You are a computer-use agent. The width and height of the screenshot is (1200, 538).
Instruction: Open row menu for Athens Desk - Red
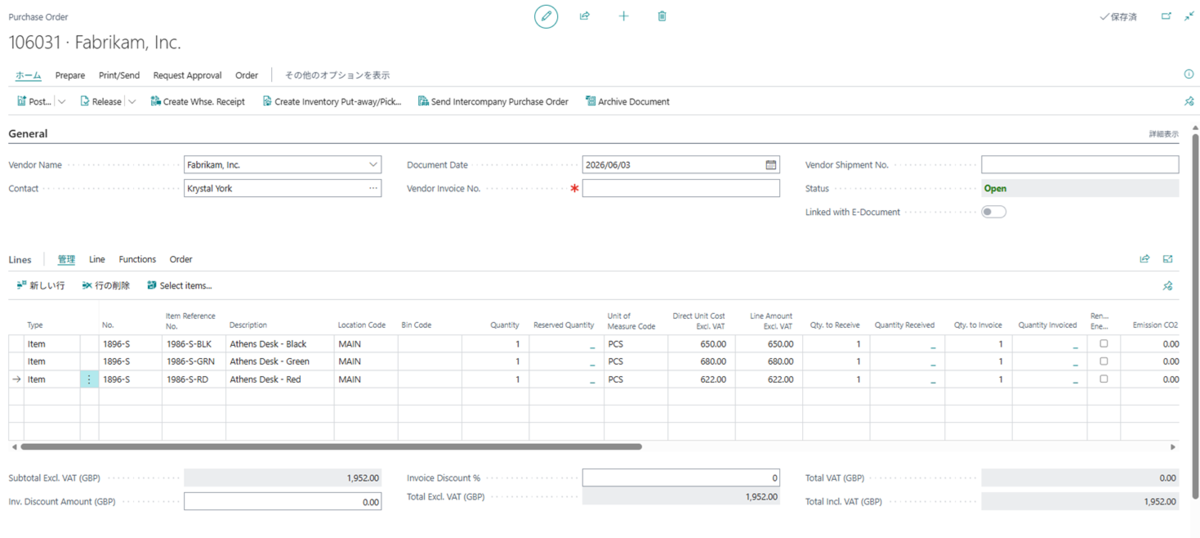89,379
